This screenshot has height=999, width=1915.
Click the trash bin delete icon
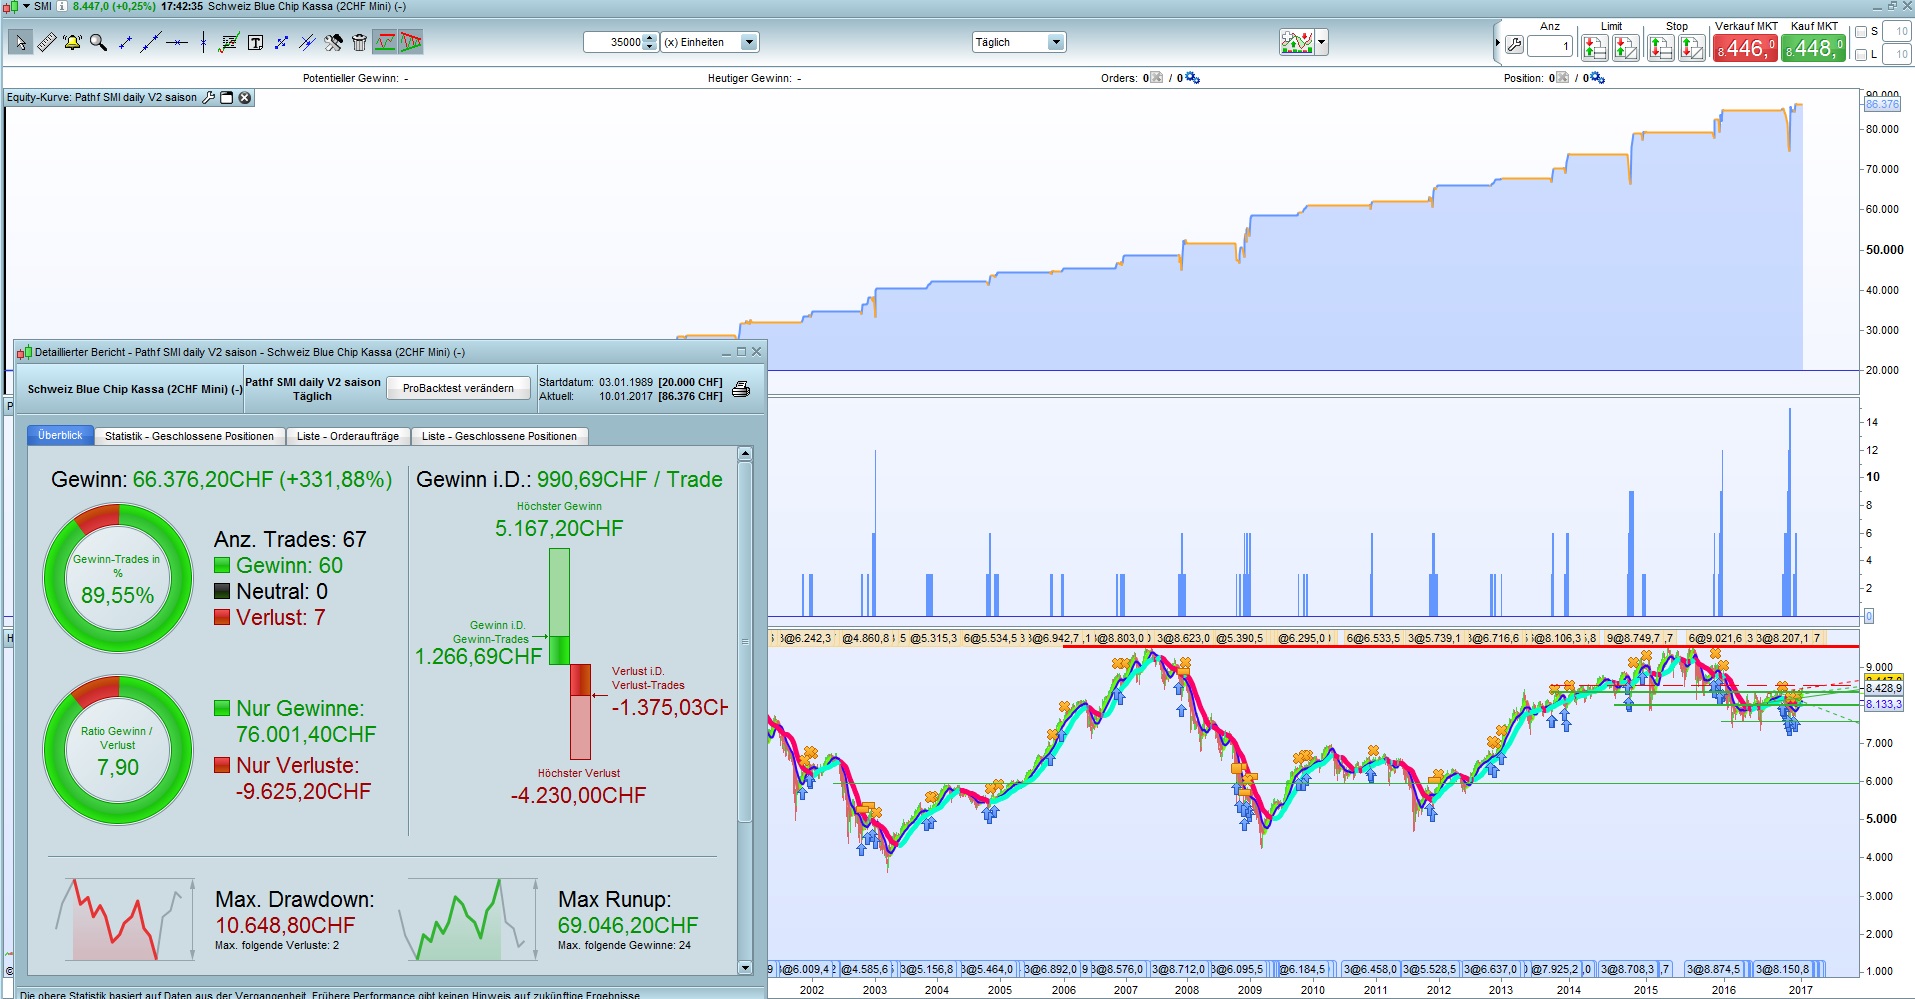pos(359,42)
